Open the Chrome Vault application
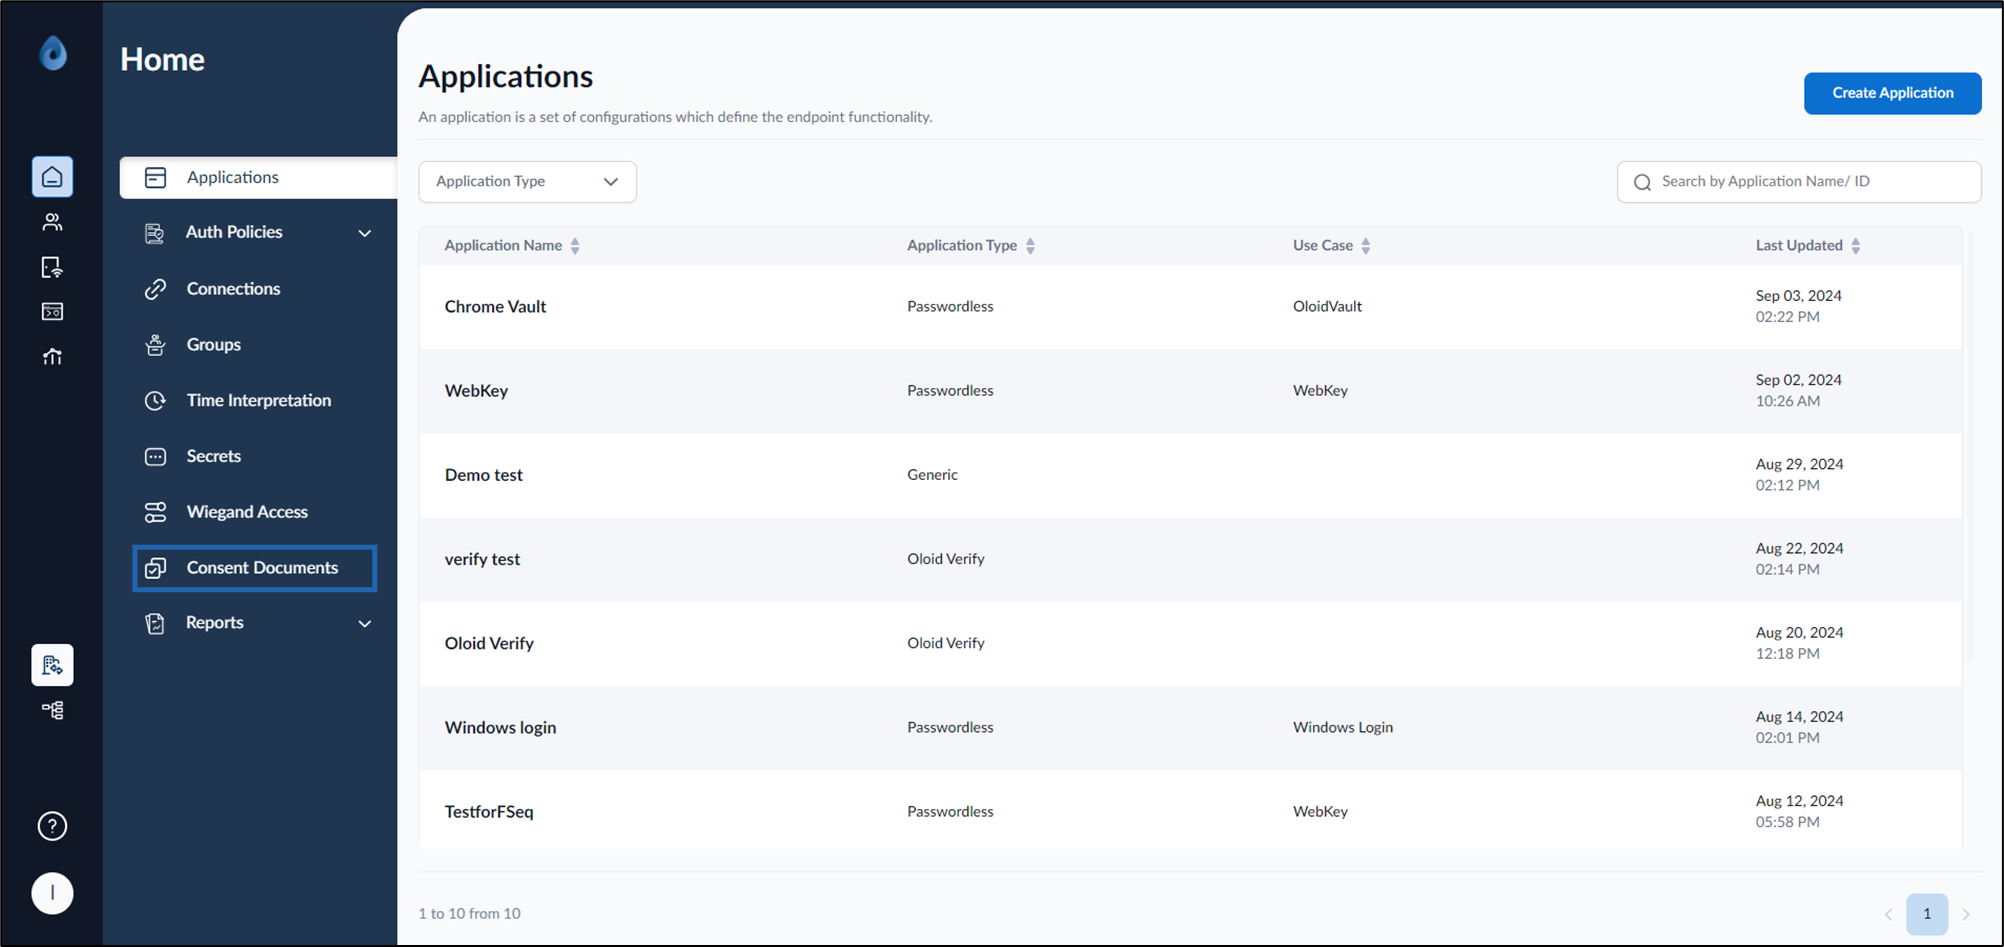The width and height of the screenshot is (2004, 947). (495, 307)
